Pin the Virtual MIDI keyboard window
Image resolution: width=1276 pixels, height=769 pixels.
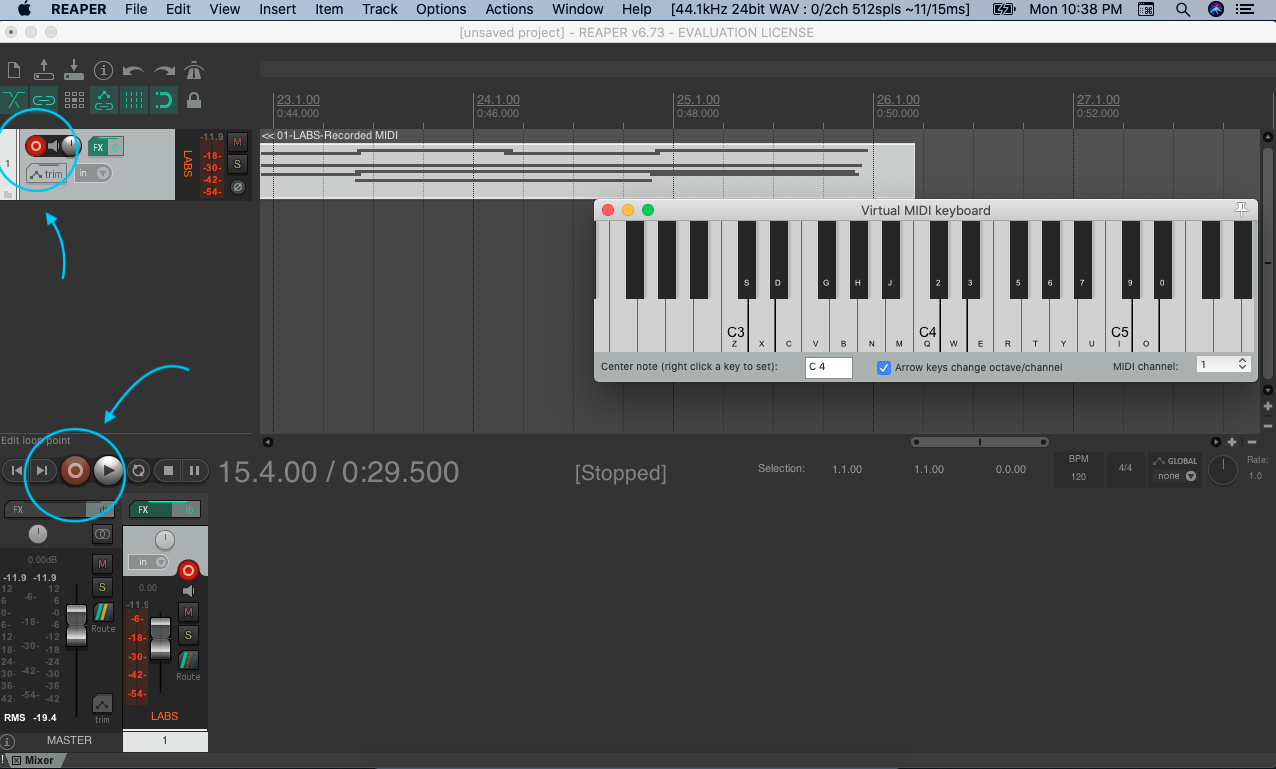click(x=1241, y=209)
